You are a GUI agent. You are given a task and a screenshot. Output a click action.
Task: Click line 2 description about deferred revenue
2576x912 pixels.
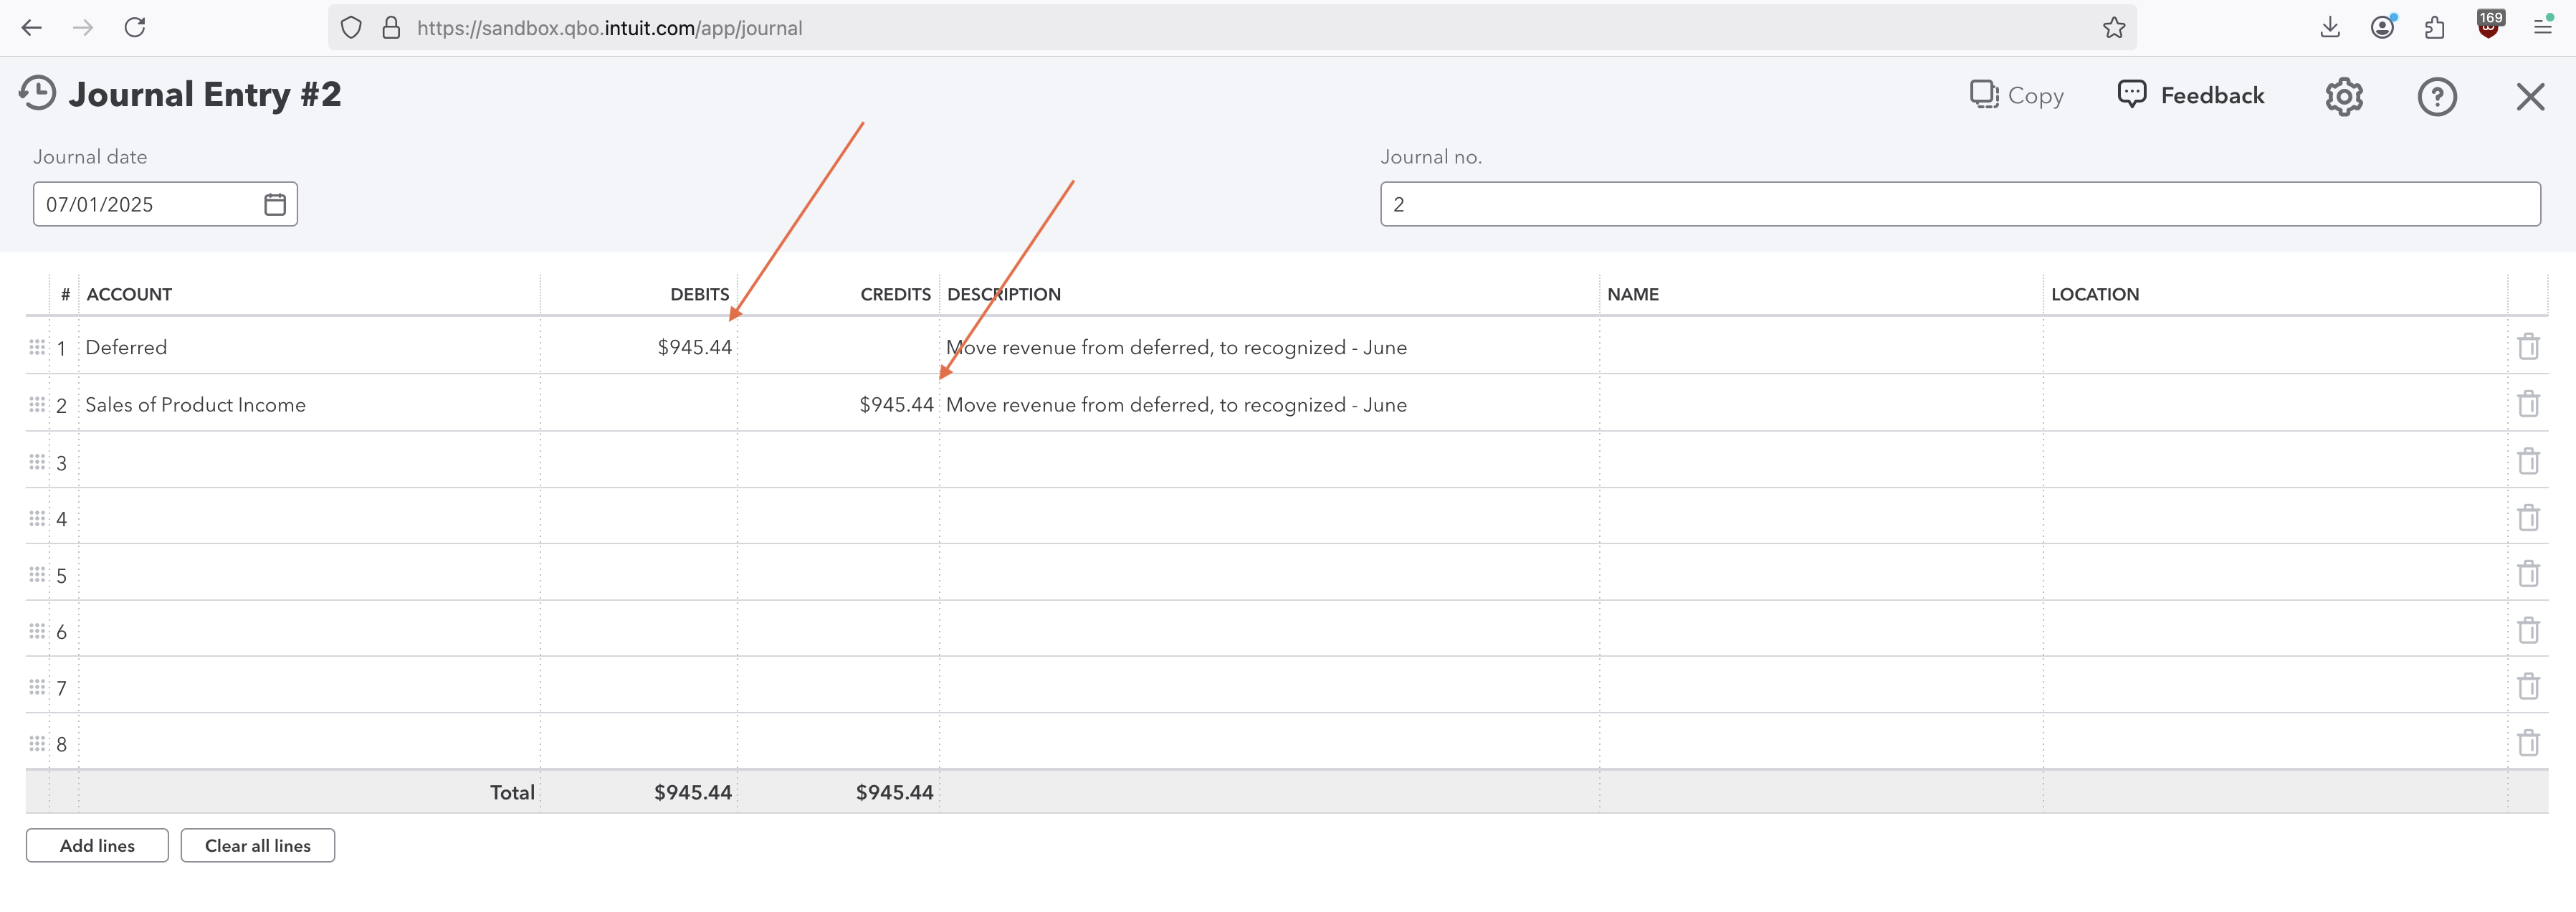(1176, 404)
